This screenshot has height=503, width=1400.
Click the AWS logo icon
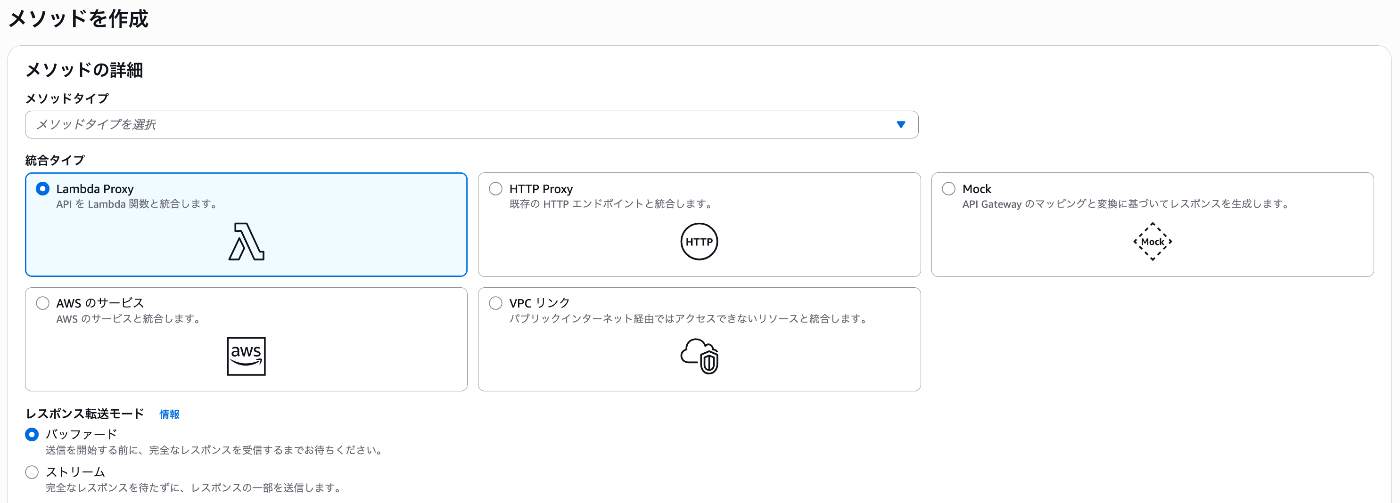tap(246, 356)
